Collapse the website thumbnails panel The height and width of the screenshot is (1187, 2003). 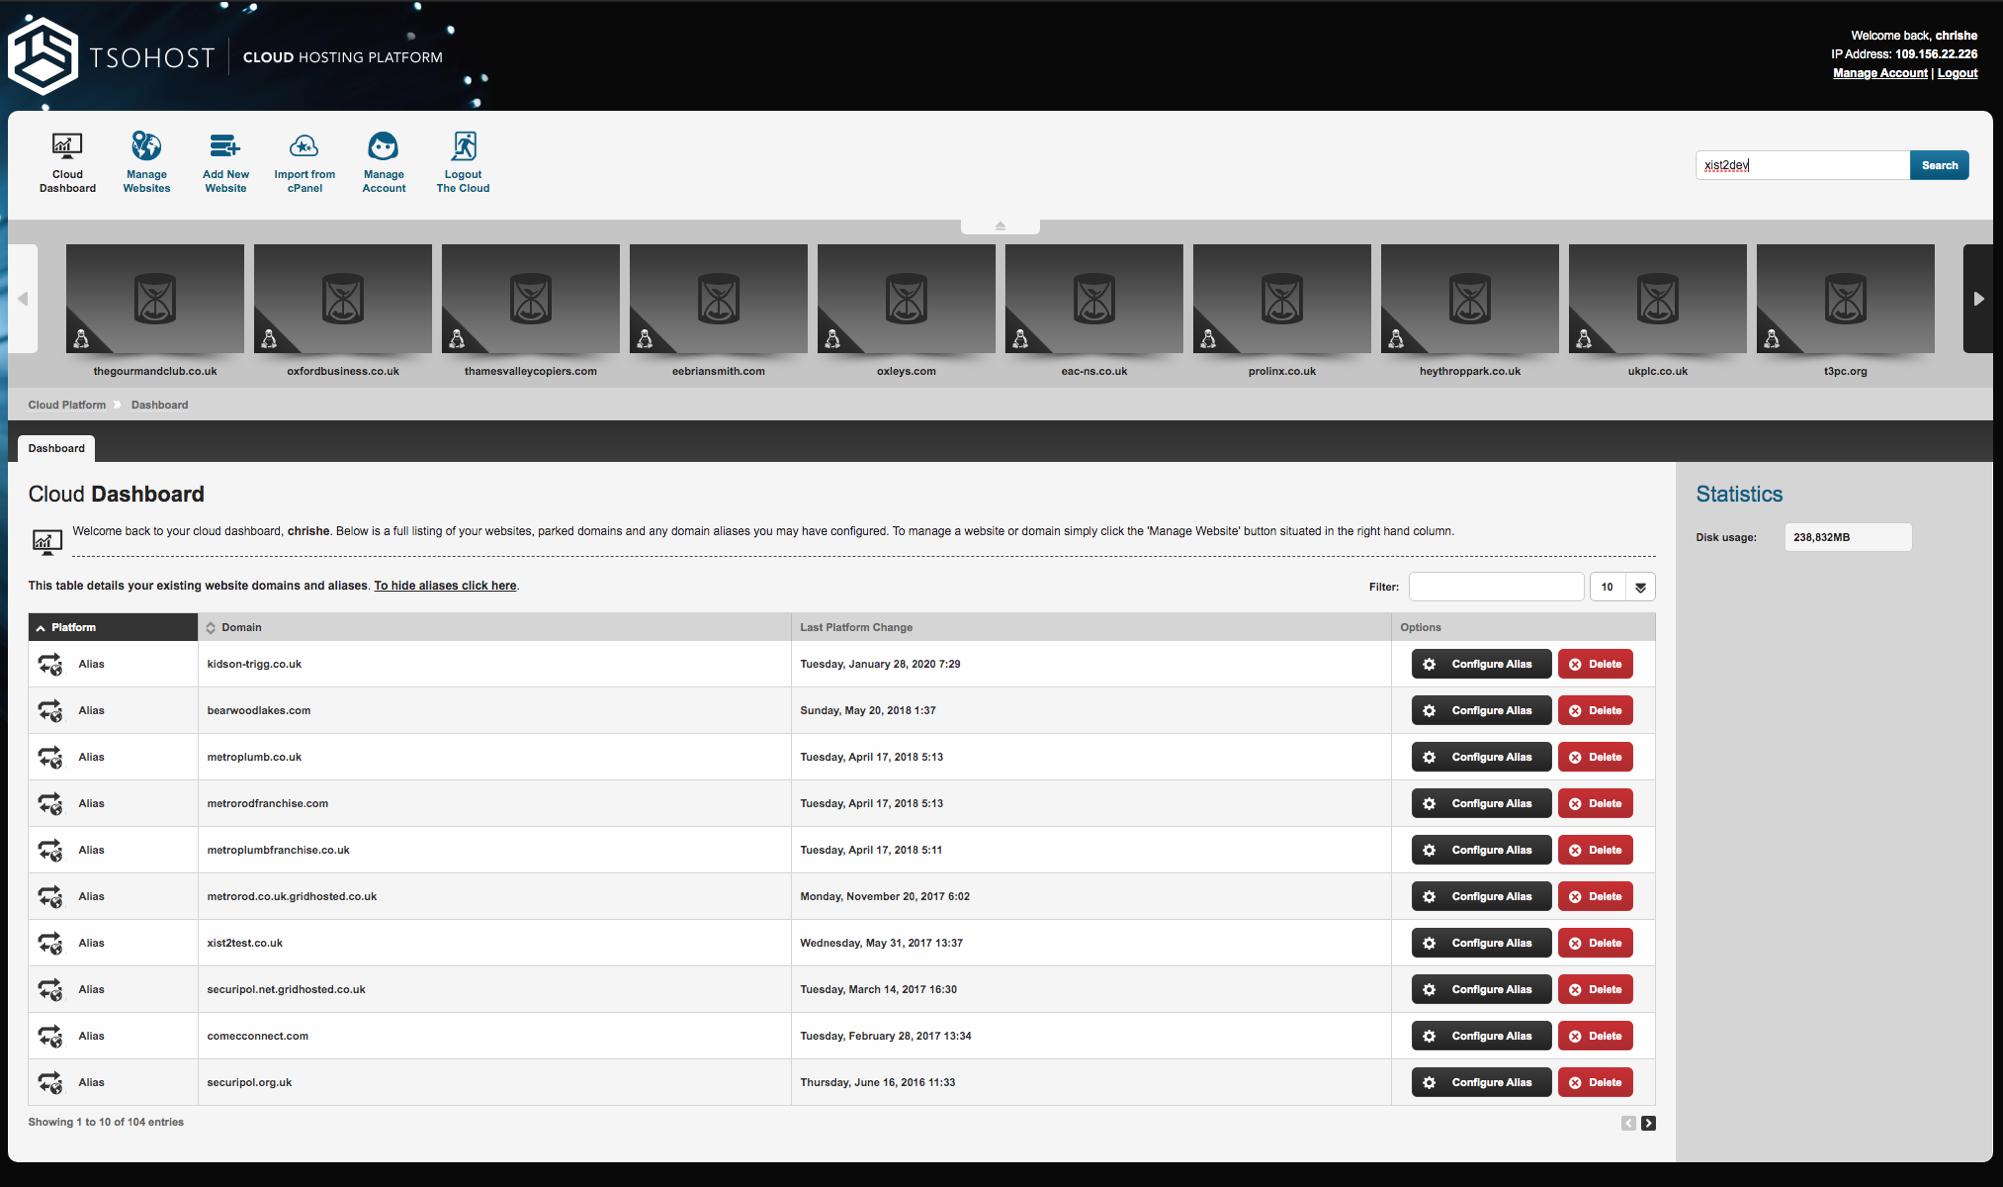pyautogui.click(x=1000, y=226)
